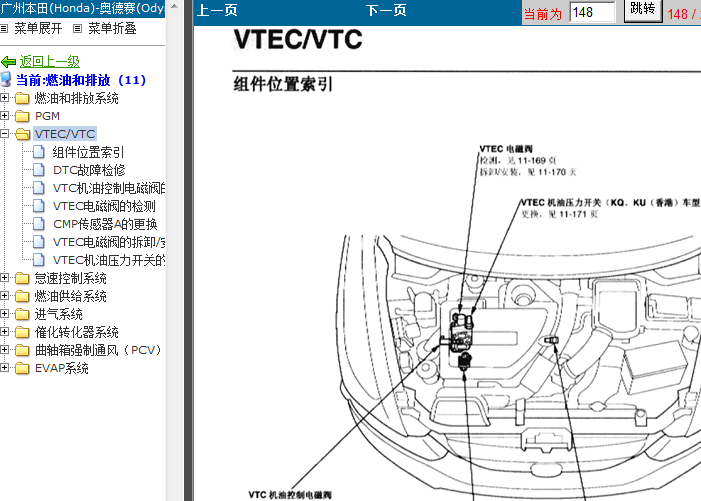Viewport: 701px width, 501px height.
Task: Click the 催化转化器系统 folder icon
Action: 22,332
